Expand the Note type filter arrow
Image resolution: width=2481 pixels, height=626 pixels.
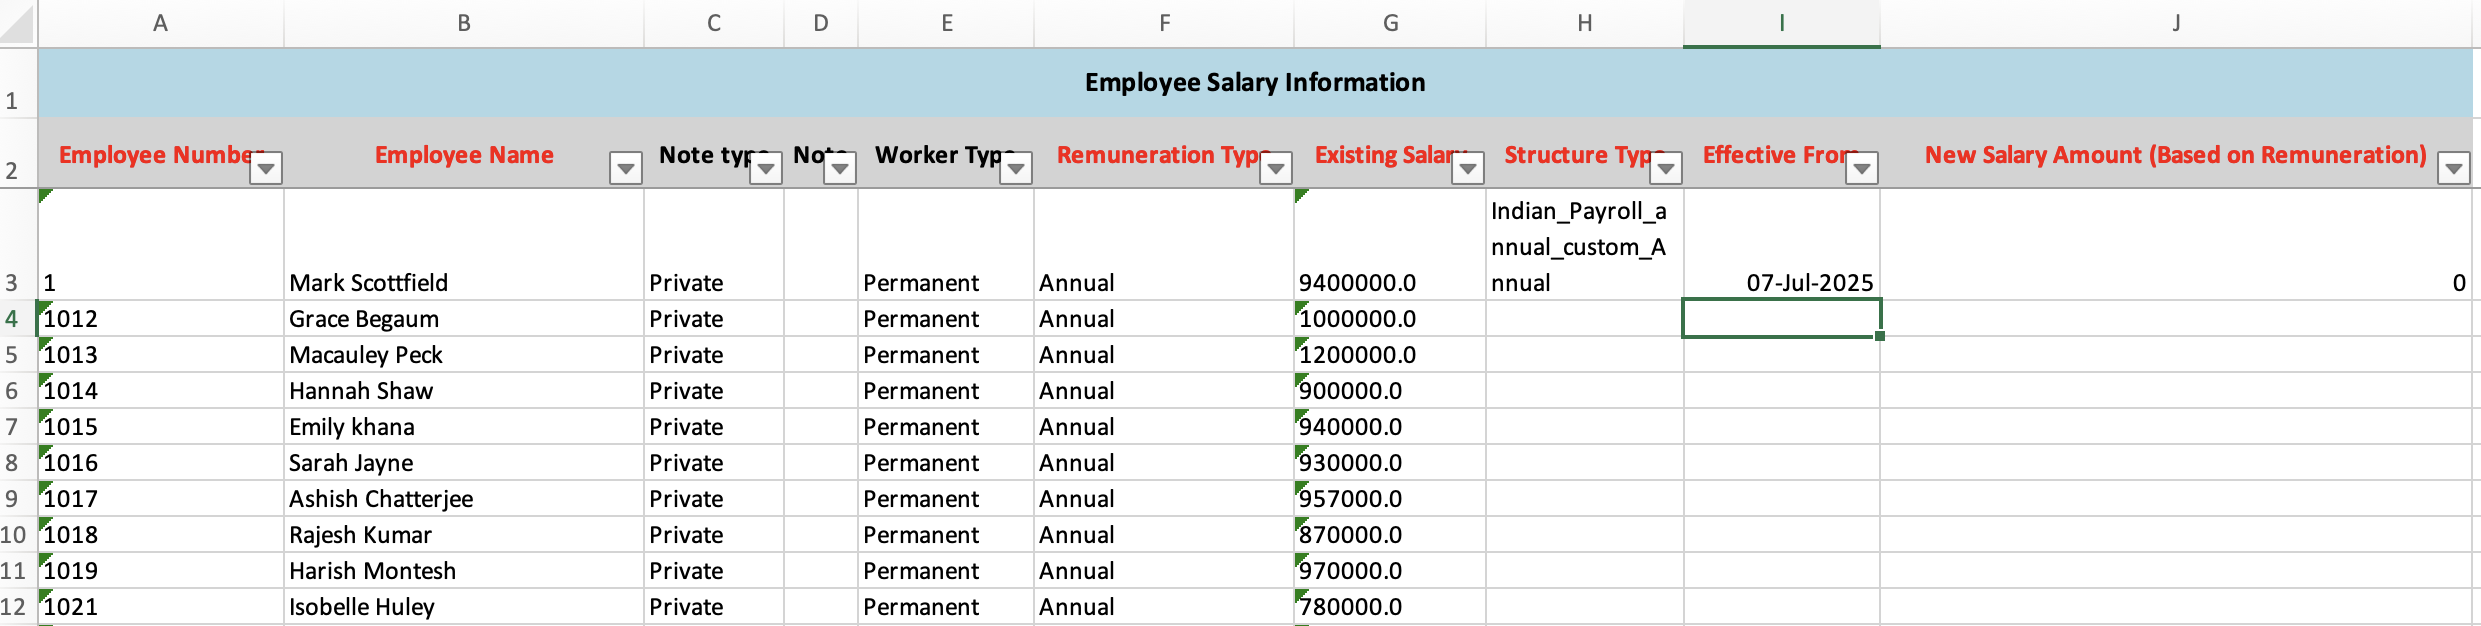coord(766,169)
